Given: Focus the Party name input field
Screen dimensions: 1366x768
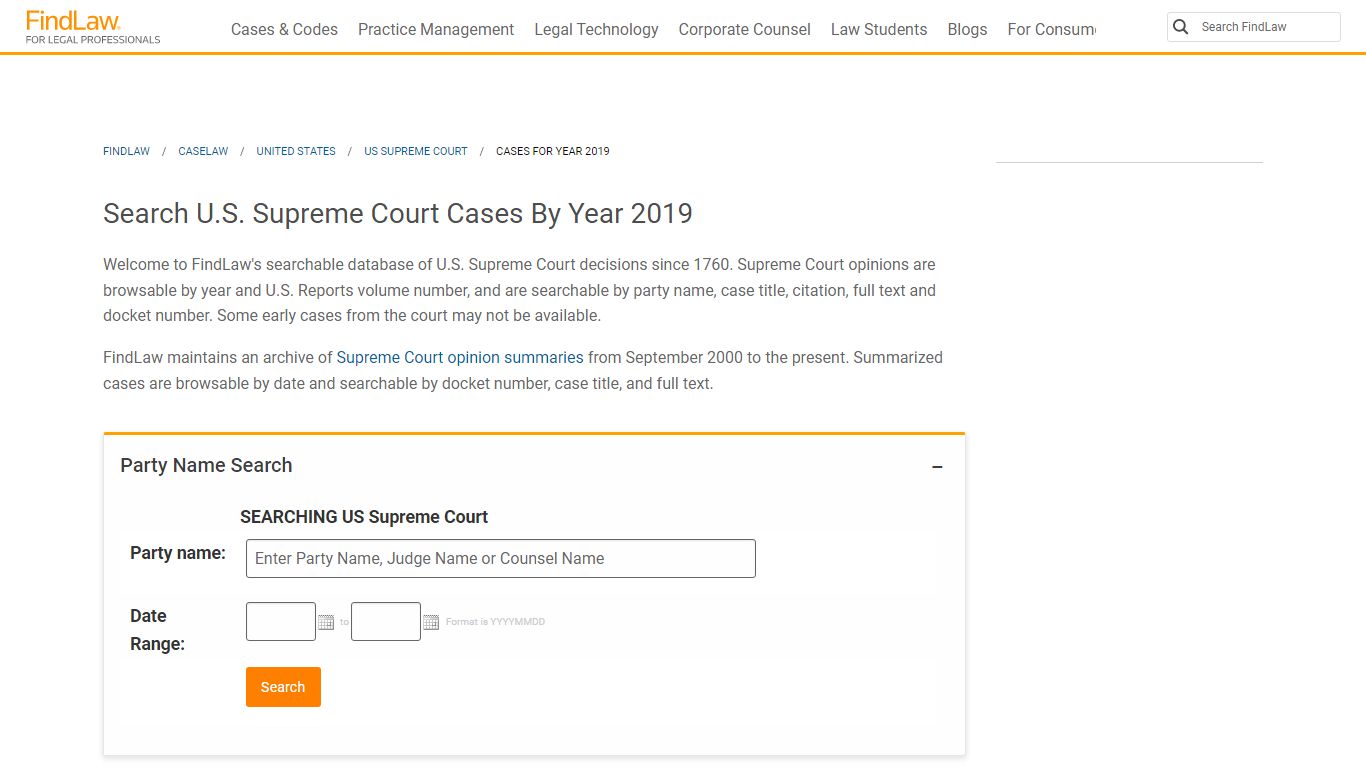Looking at the screenshot, I should tap(501, 559).
